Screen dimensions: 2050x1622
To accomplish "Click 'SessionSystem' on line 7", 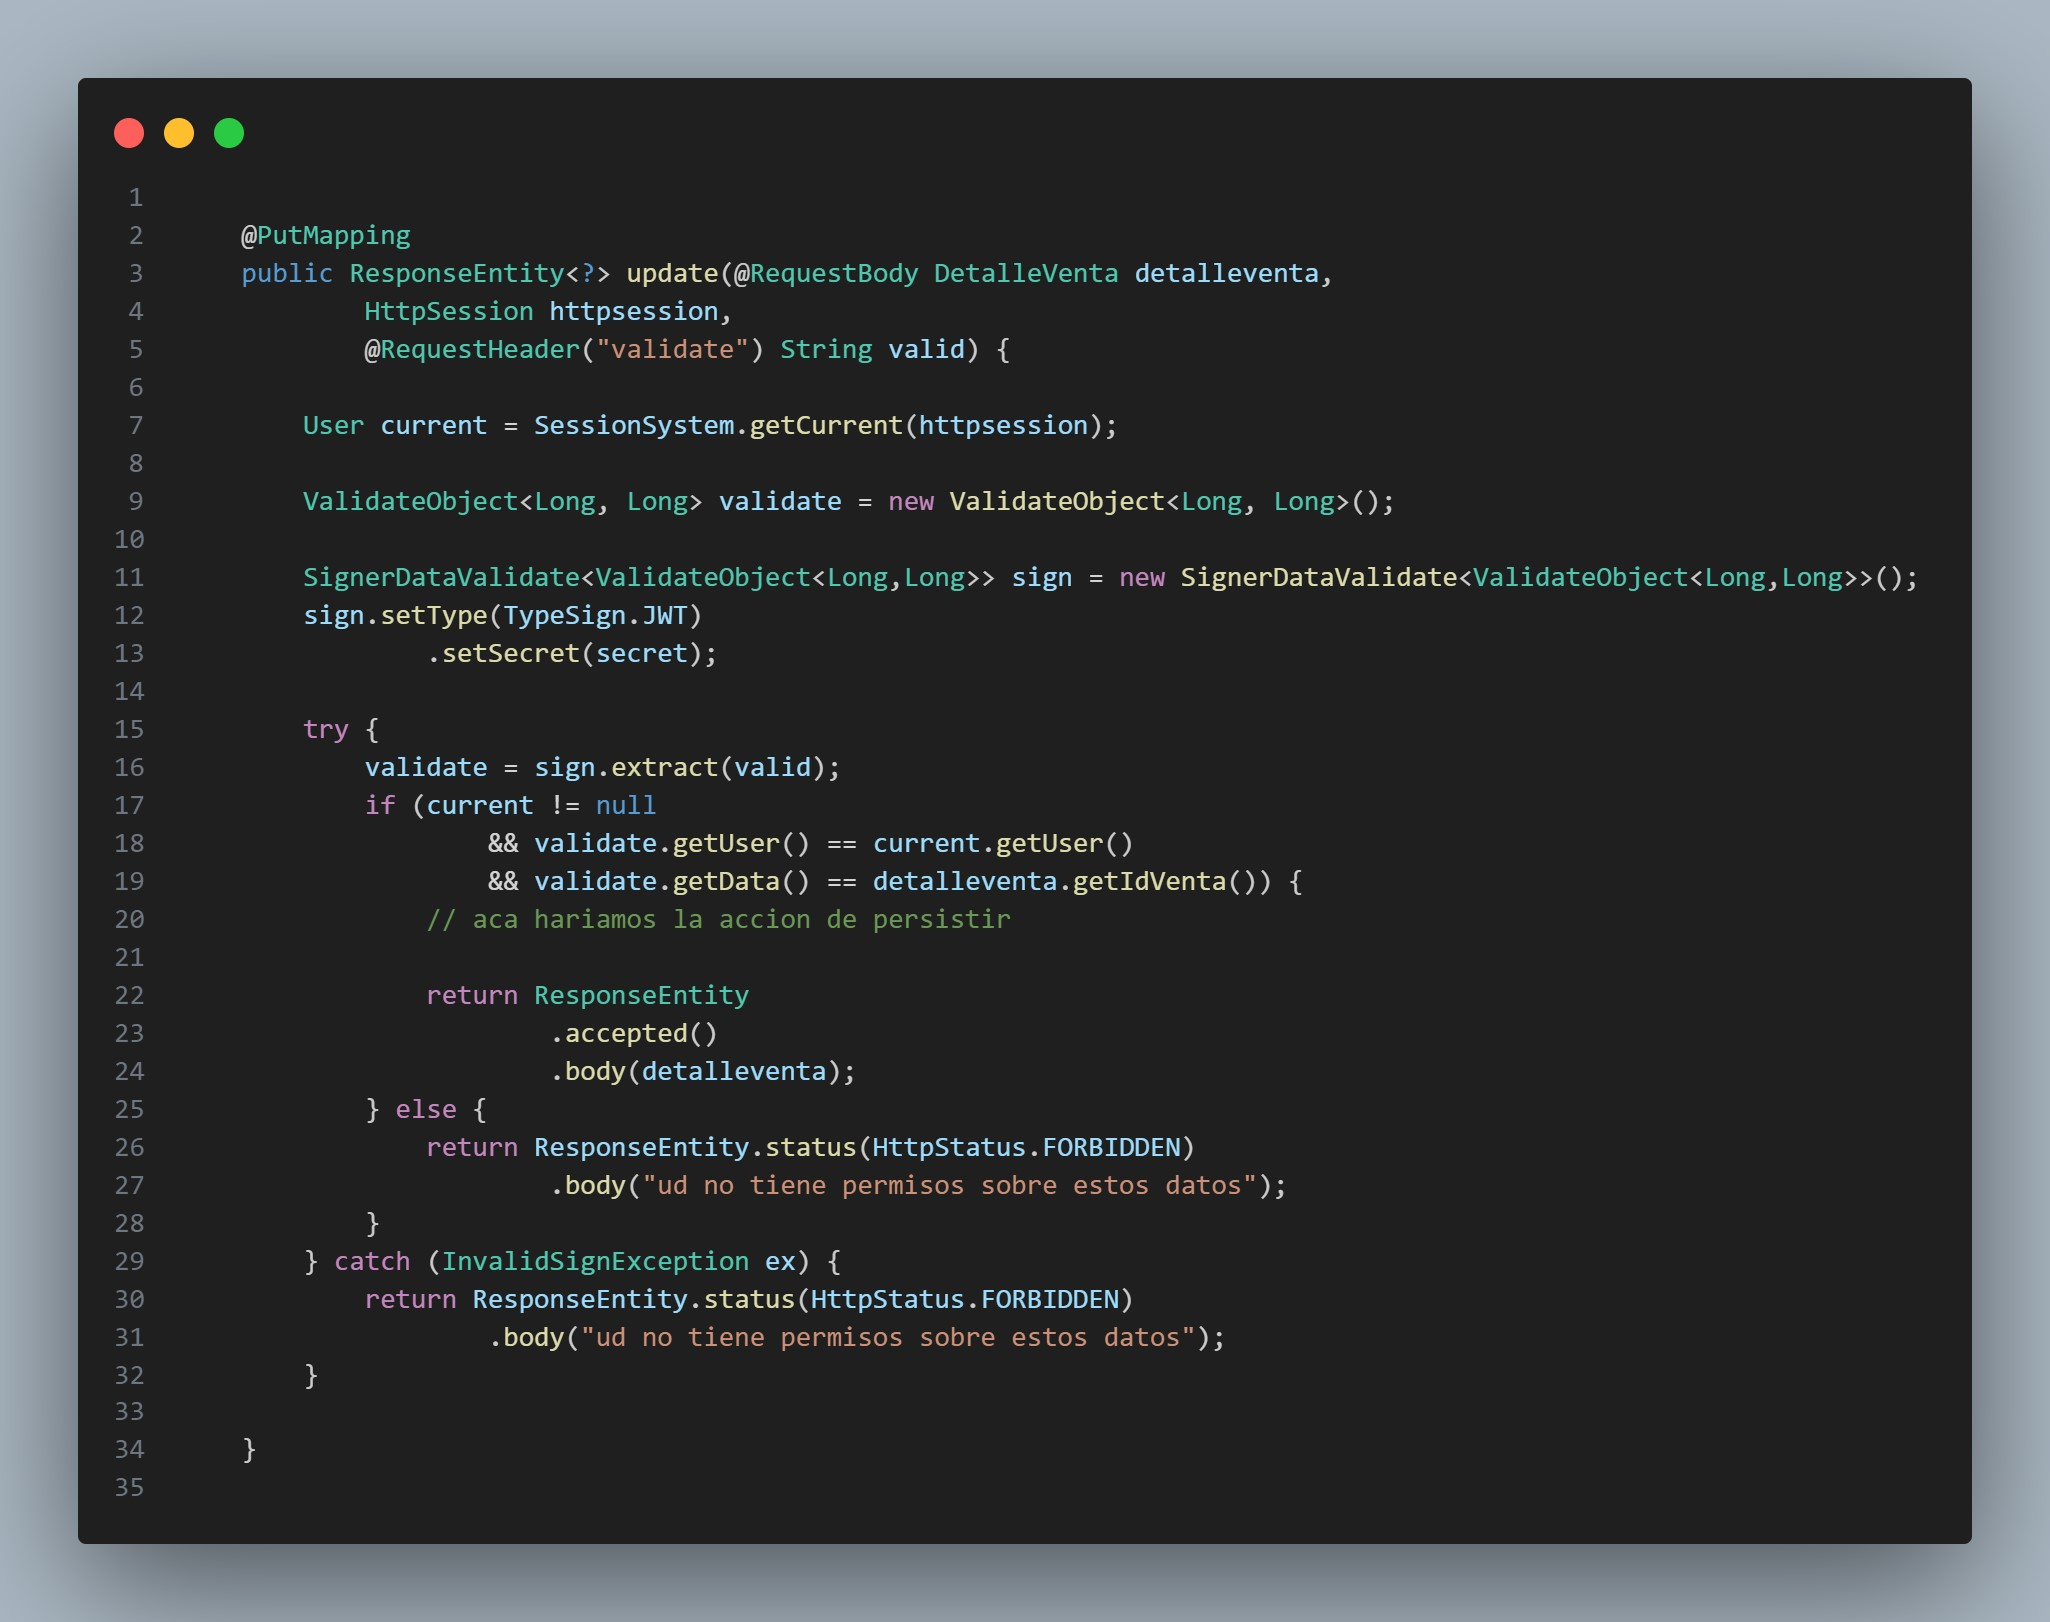I will click(x=634, y=426).
